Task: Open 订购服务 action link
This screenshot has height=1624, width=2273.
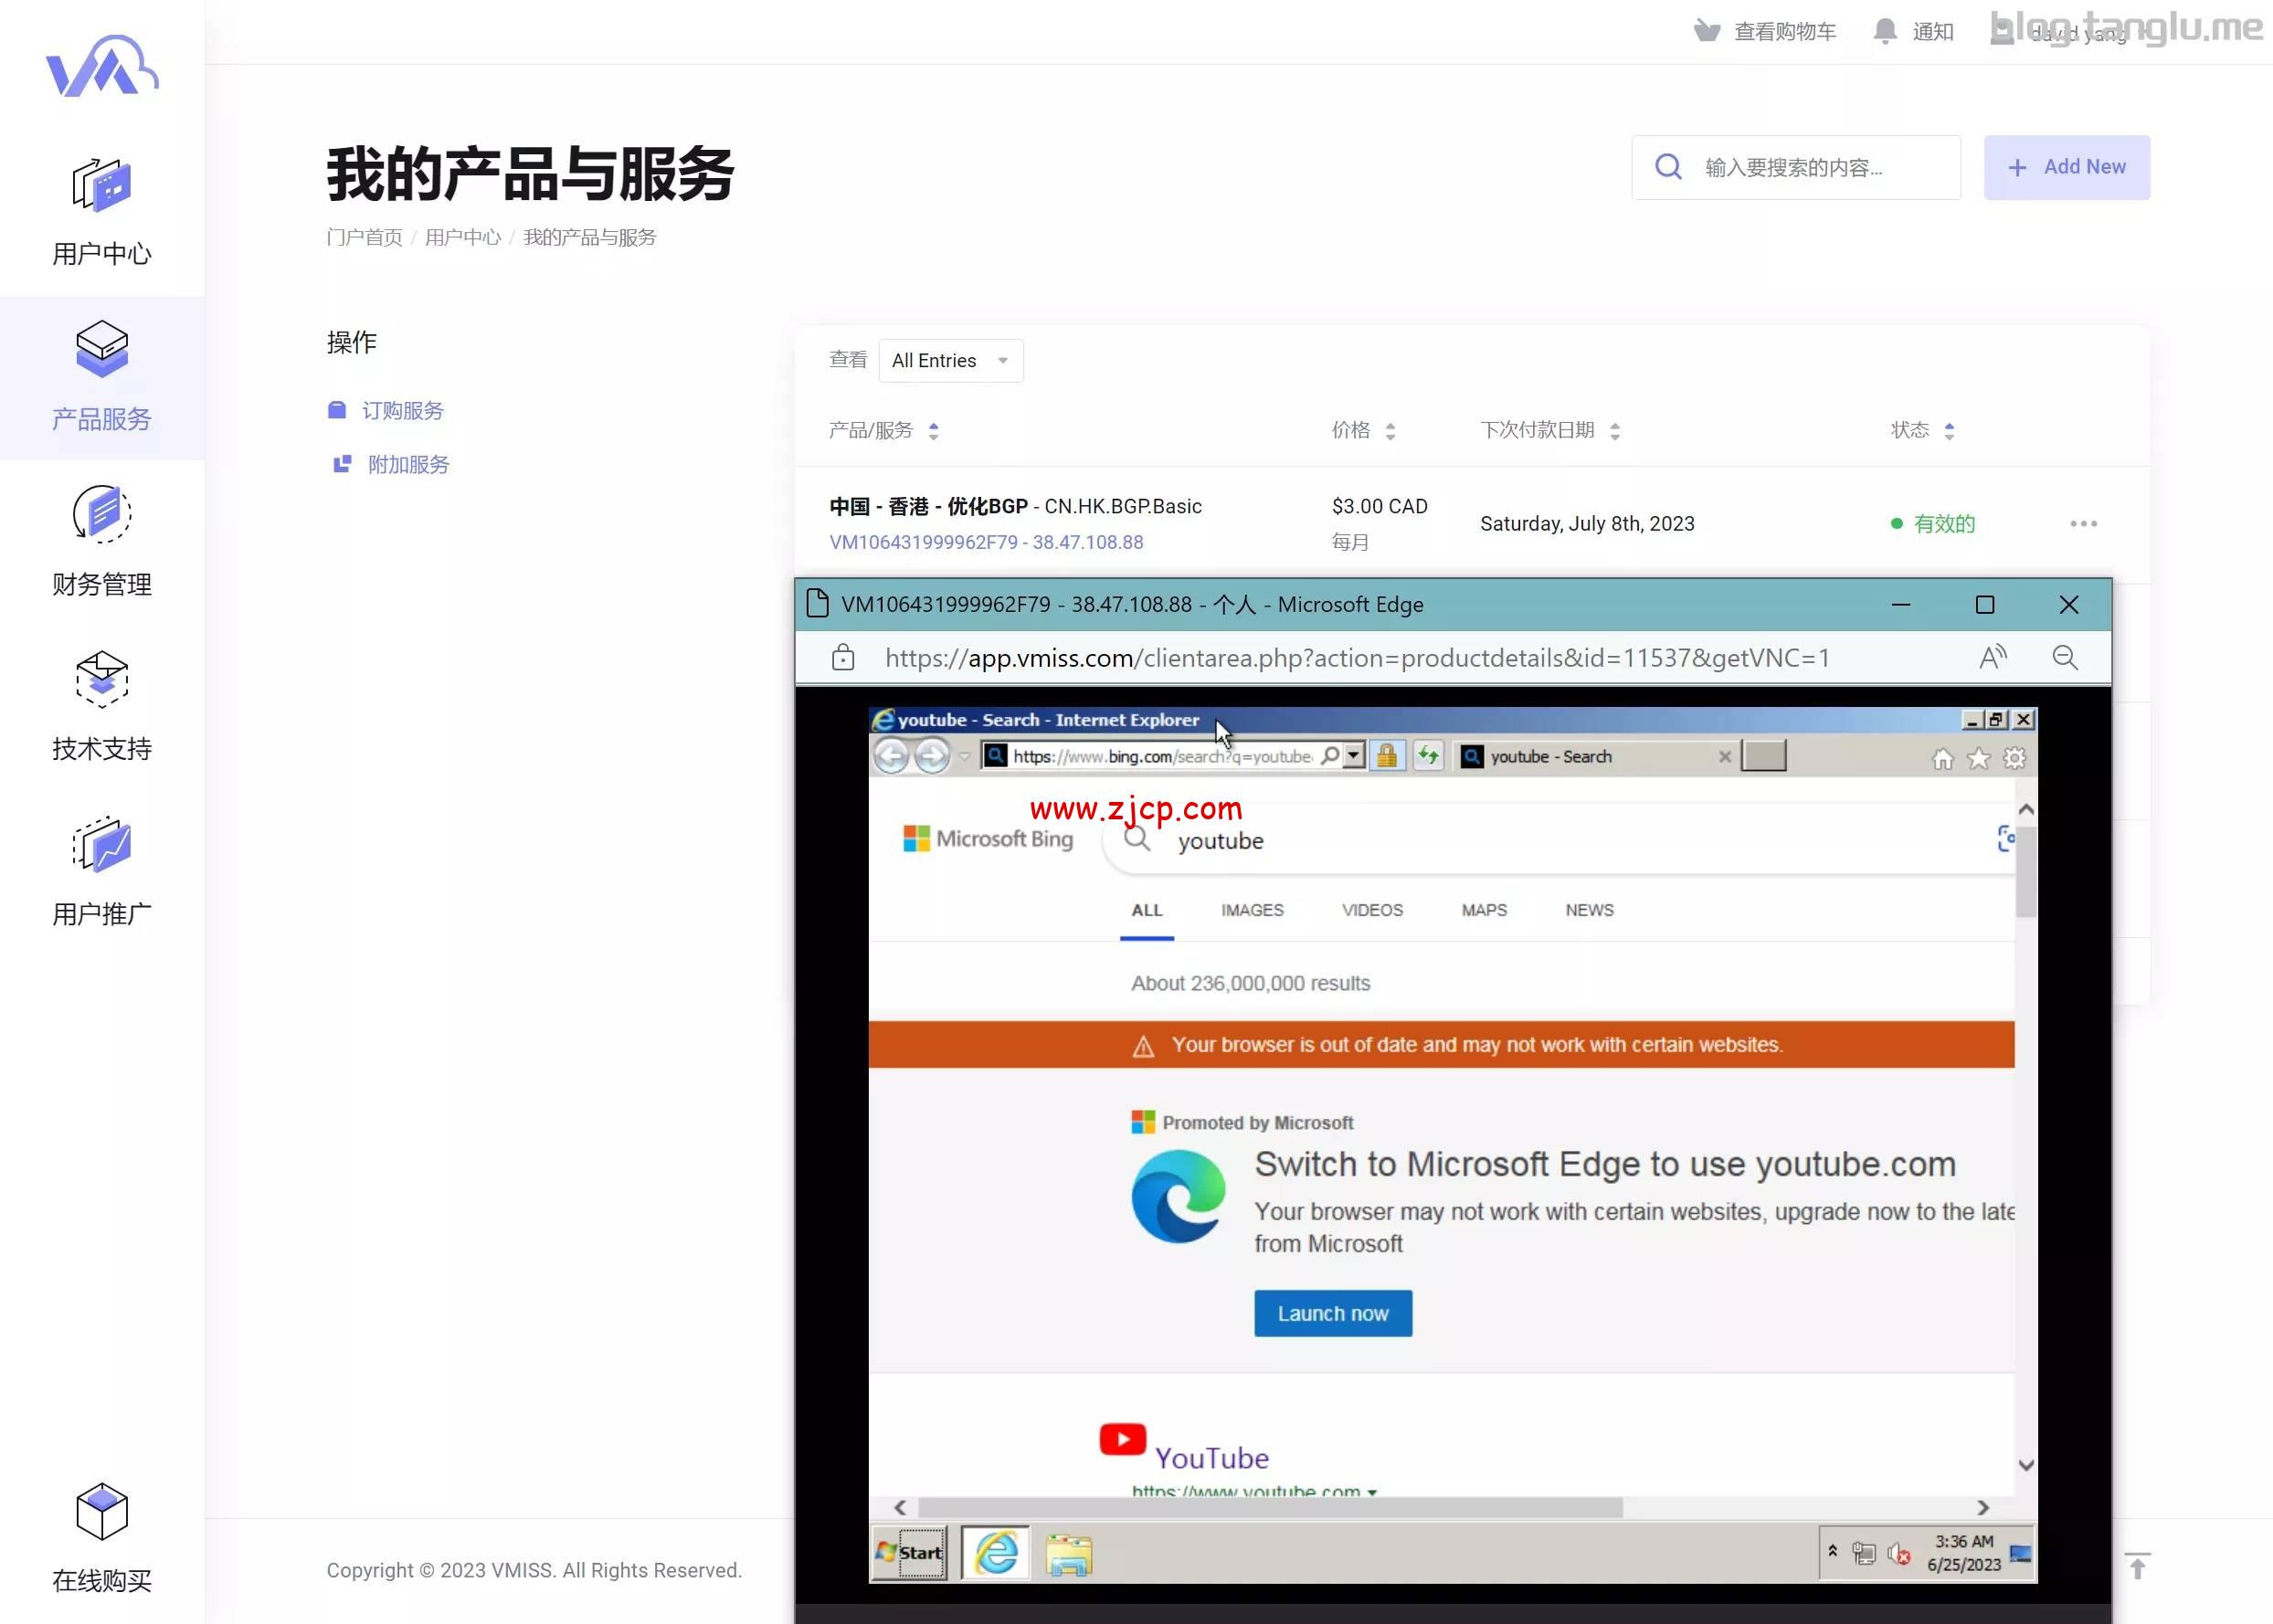Action: tap(386, 410)
